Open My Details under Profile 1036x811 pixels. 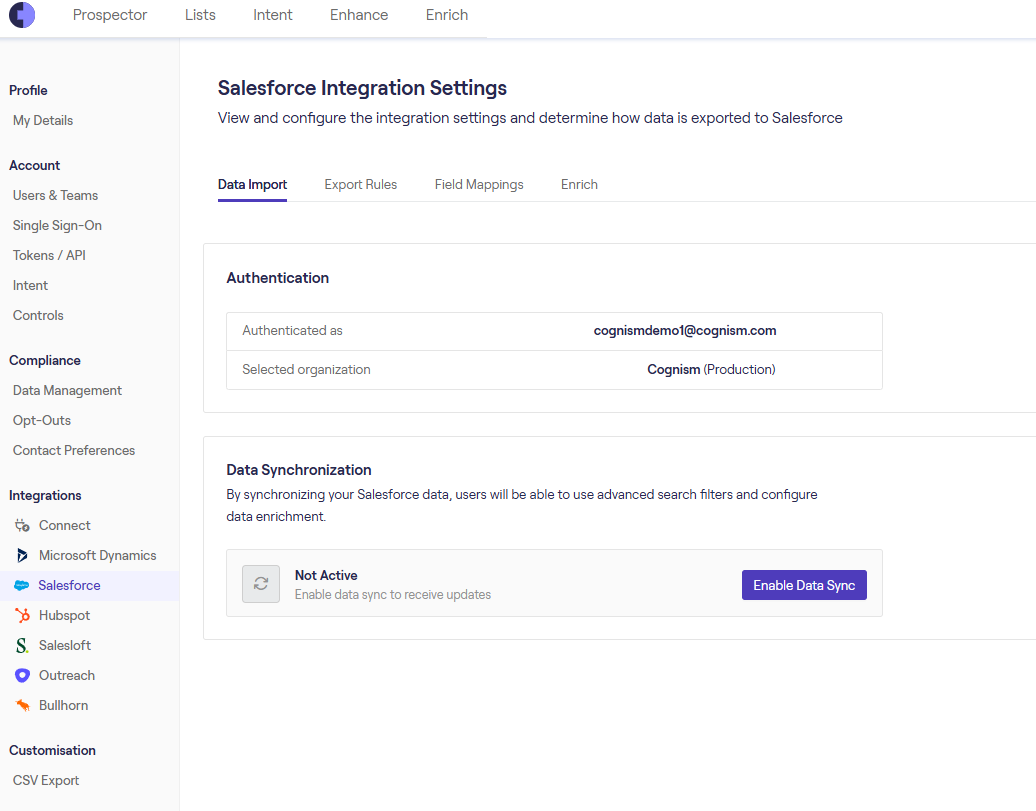tap(43, 120)
